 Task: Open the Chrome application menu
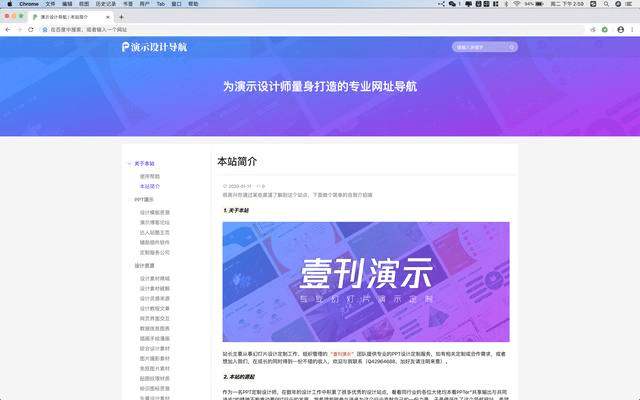click(29, 4)
